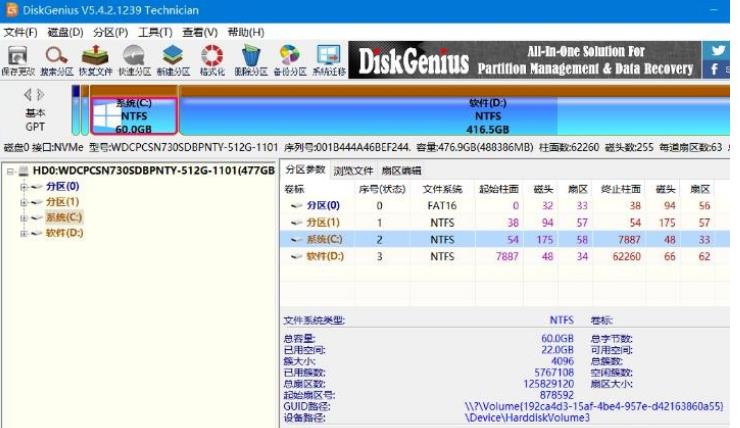Click the partition icon beside 软件(D:) in the table
Screen dimensions: 740x428
pyautogui.click(x=296, y=257)
